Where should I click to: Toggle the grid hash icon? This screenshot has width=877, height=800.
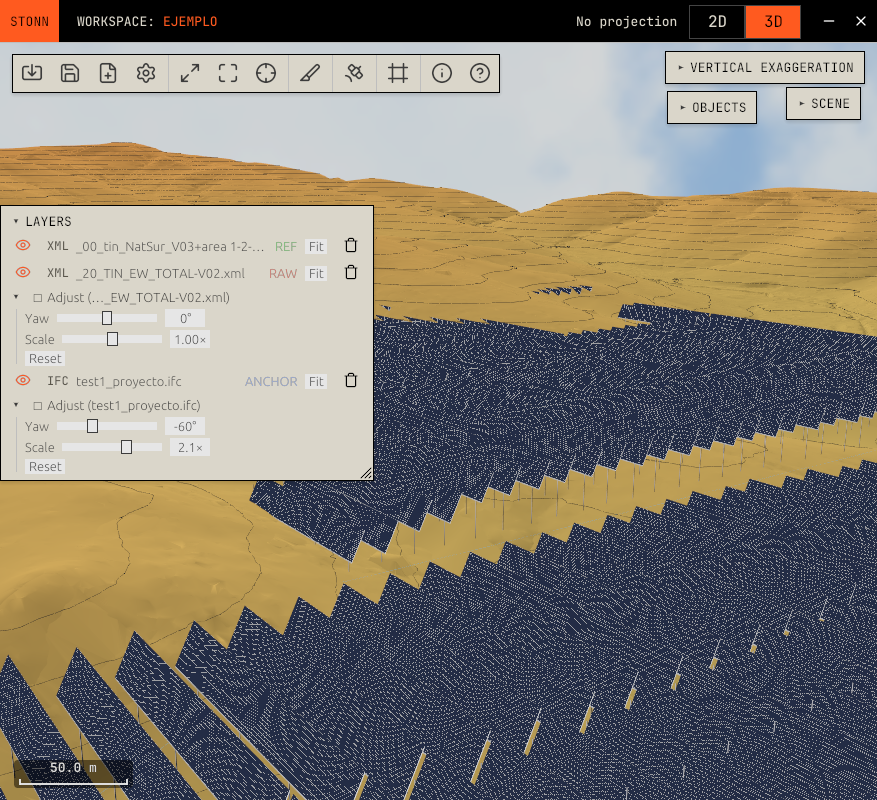click(x=398, y=73)
